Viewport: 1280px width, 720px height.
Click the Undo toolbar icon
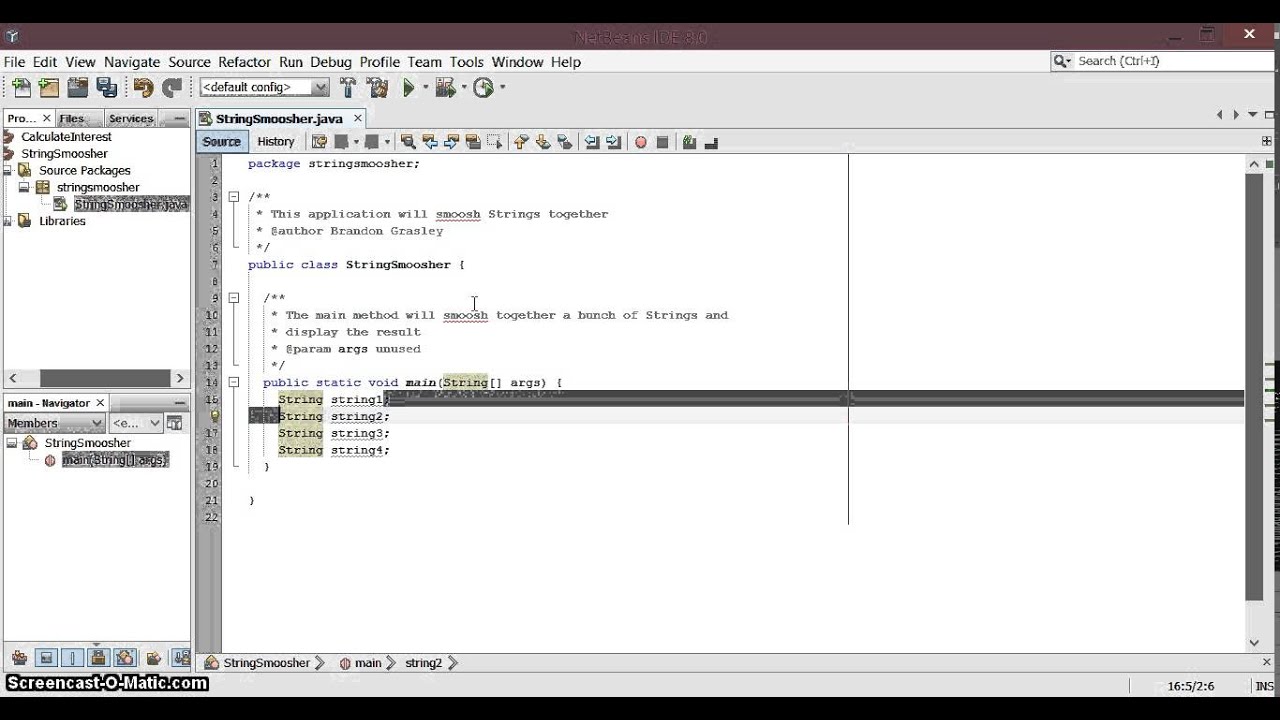(x=143, y=88)
